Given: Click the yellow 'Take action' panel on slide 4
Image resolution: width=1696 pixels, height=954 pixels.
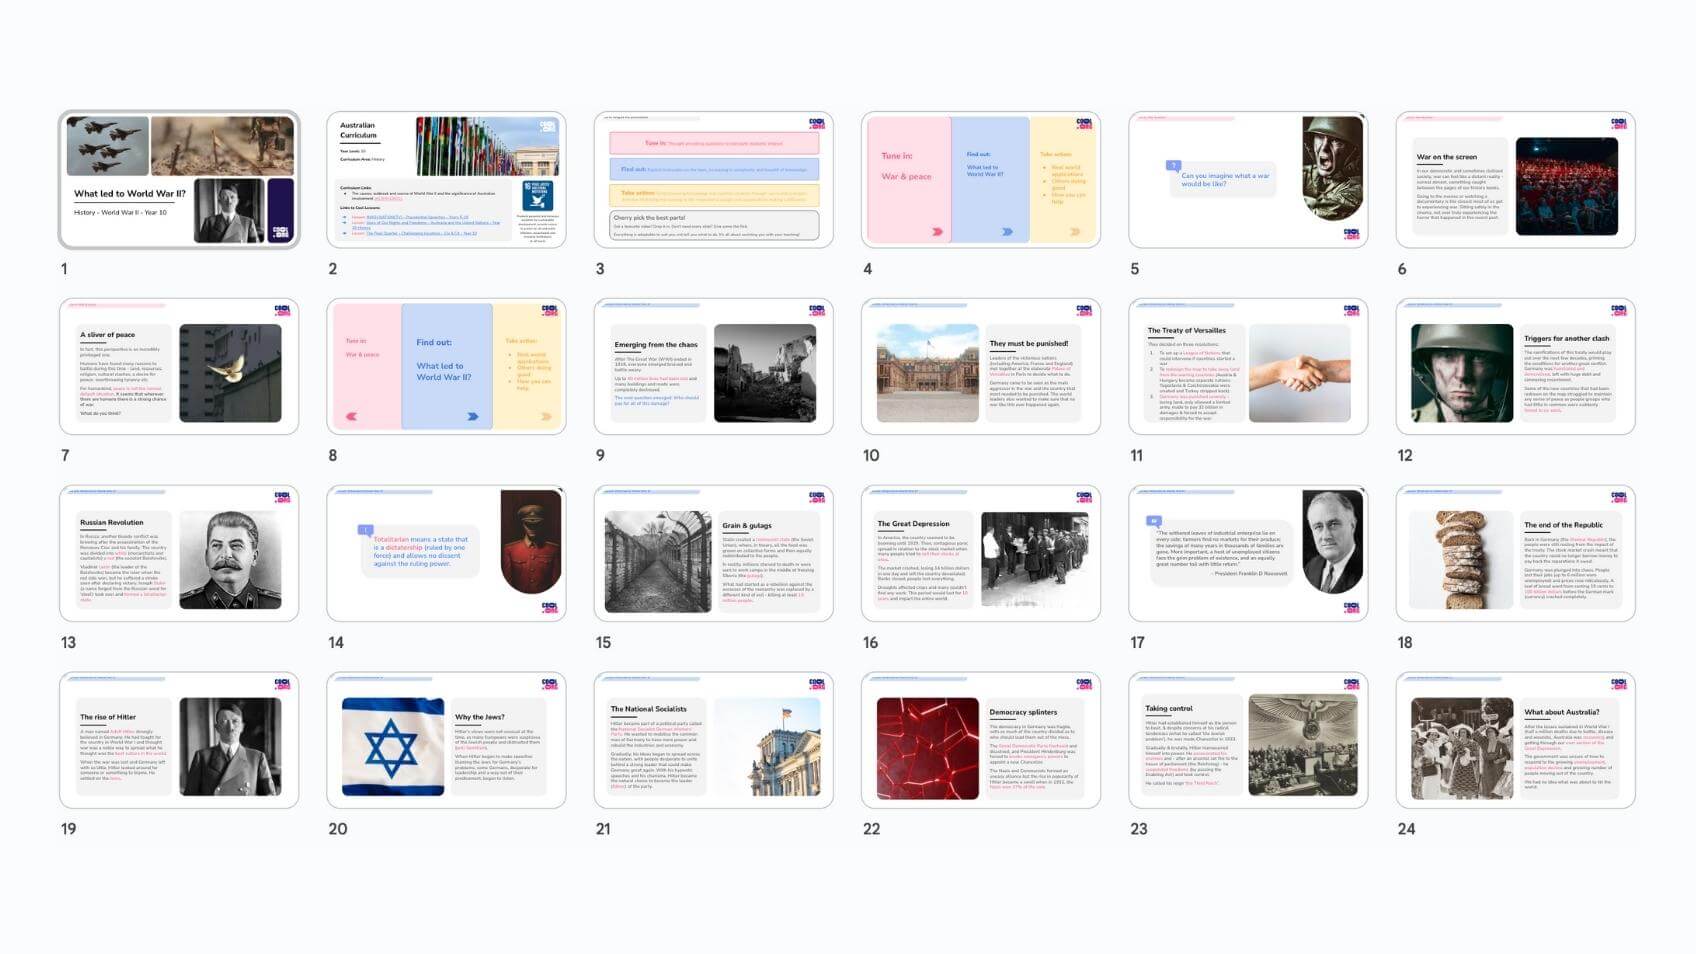Looking at the screenshot, I should [x=1064, y=180].
